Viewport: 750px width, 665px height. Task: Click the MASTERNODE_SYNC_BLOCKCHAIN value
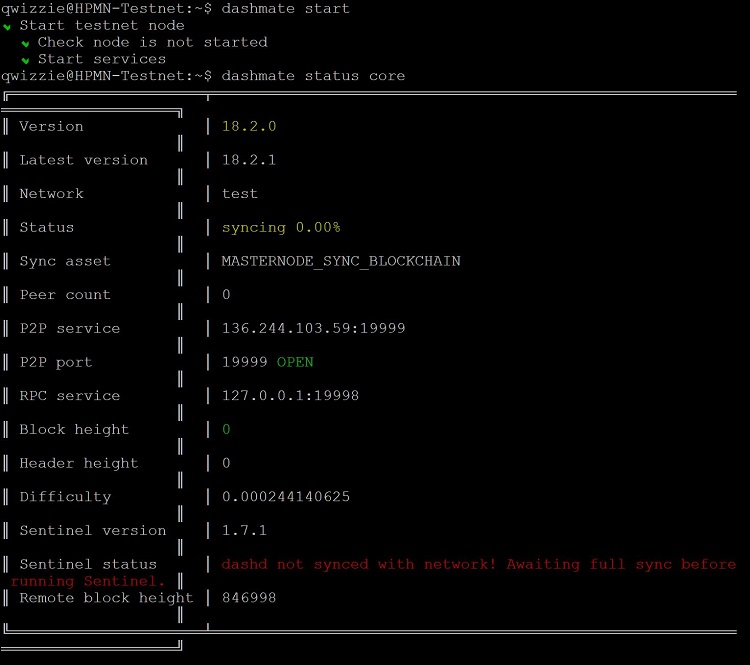[341, 261]
